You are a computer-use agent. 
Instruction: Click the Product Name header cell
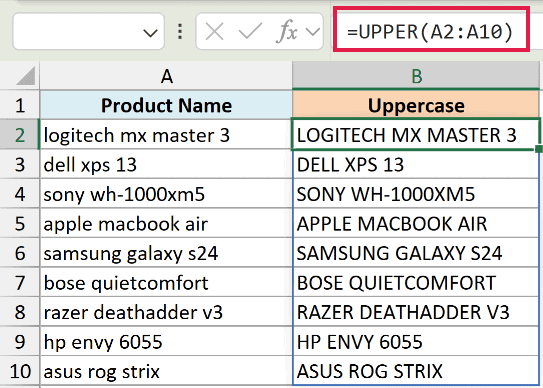click(166, 105)
